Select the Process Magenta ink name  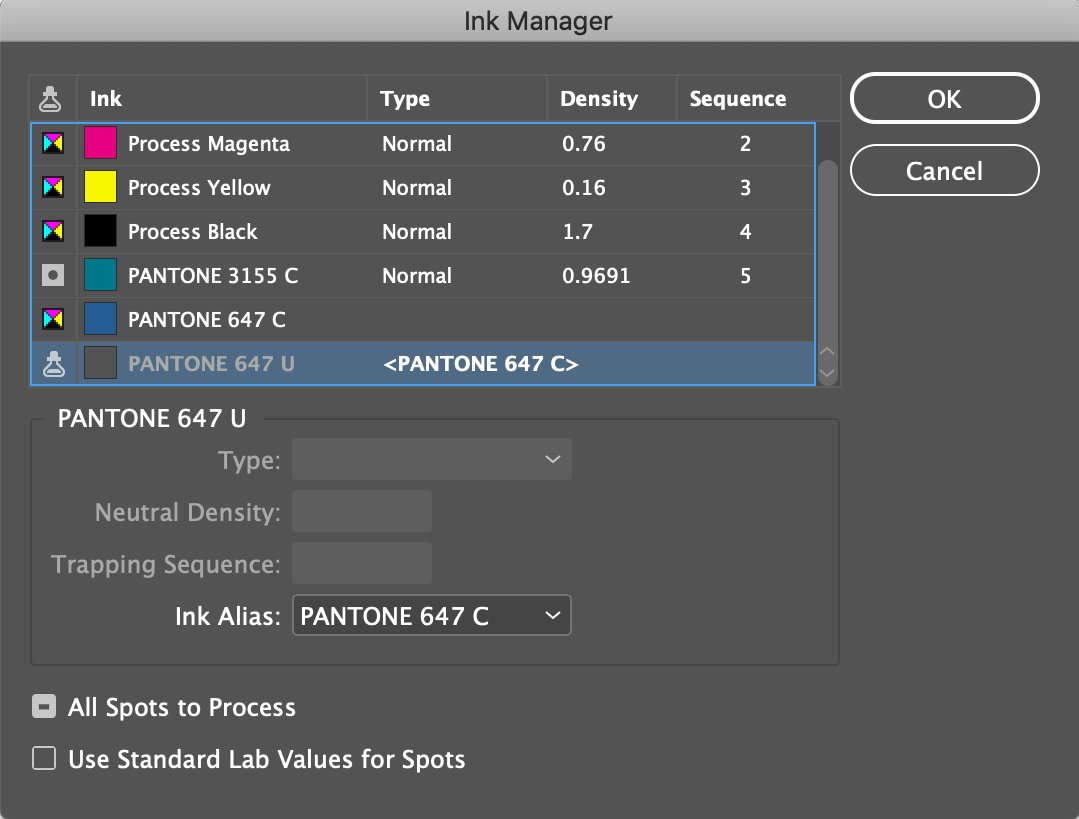(209, 144)
